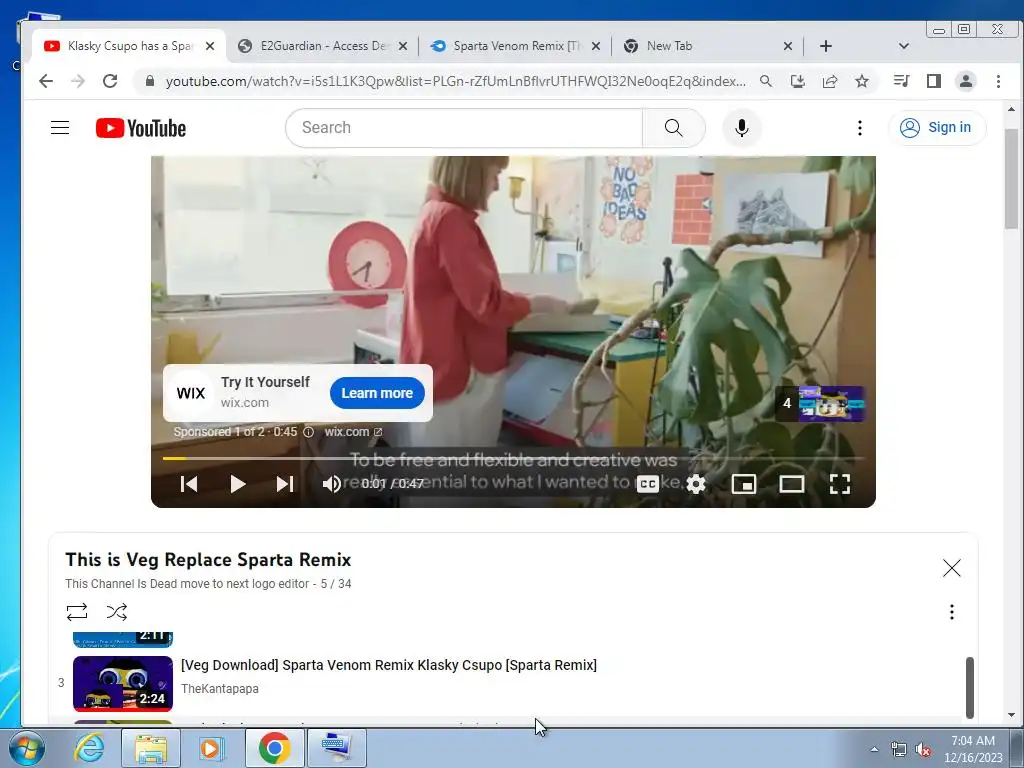Image resolution: width=1024 pixels, height=768 pixels.
Task: Reload the current page
Action: pyautogui.click(x=110, y=81)
